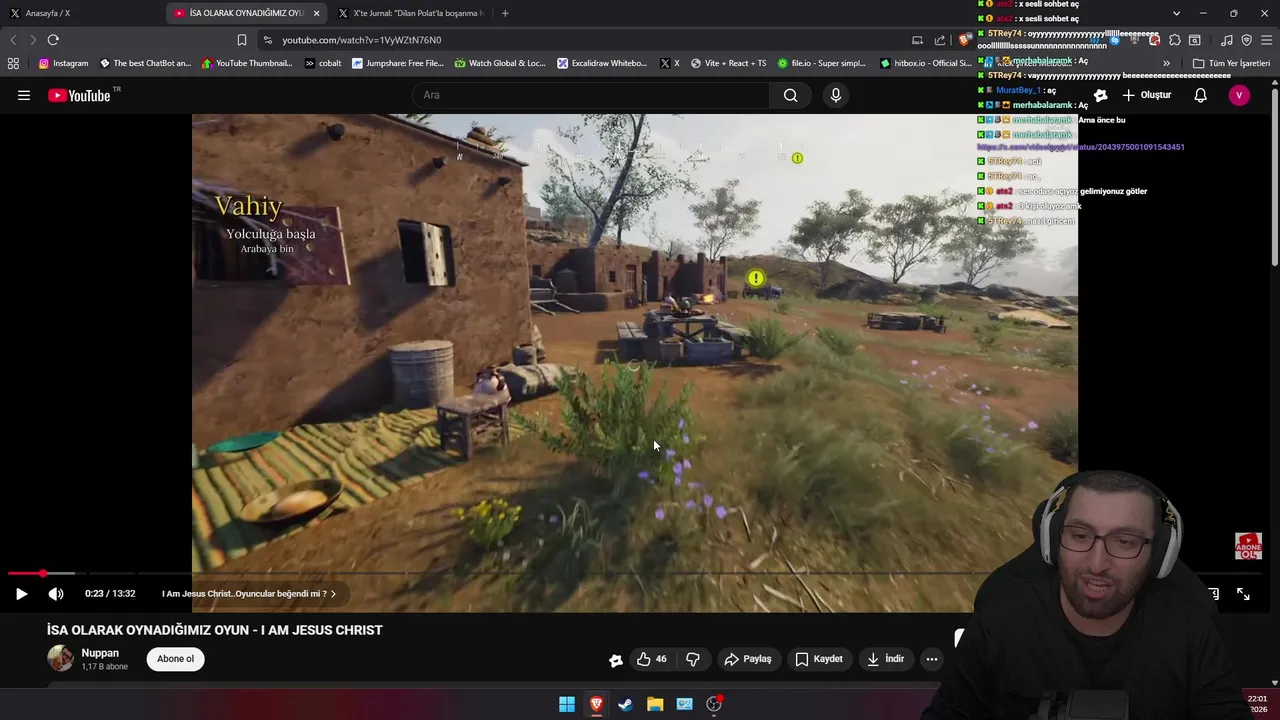Show more bookmarks with double chevron

tap(1166, 63)
